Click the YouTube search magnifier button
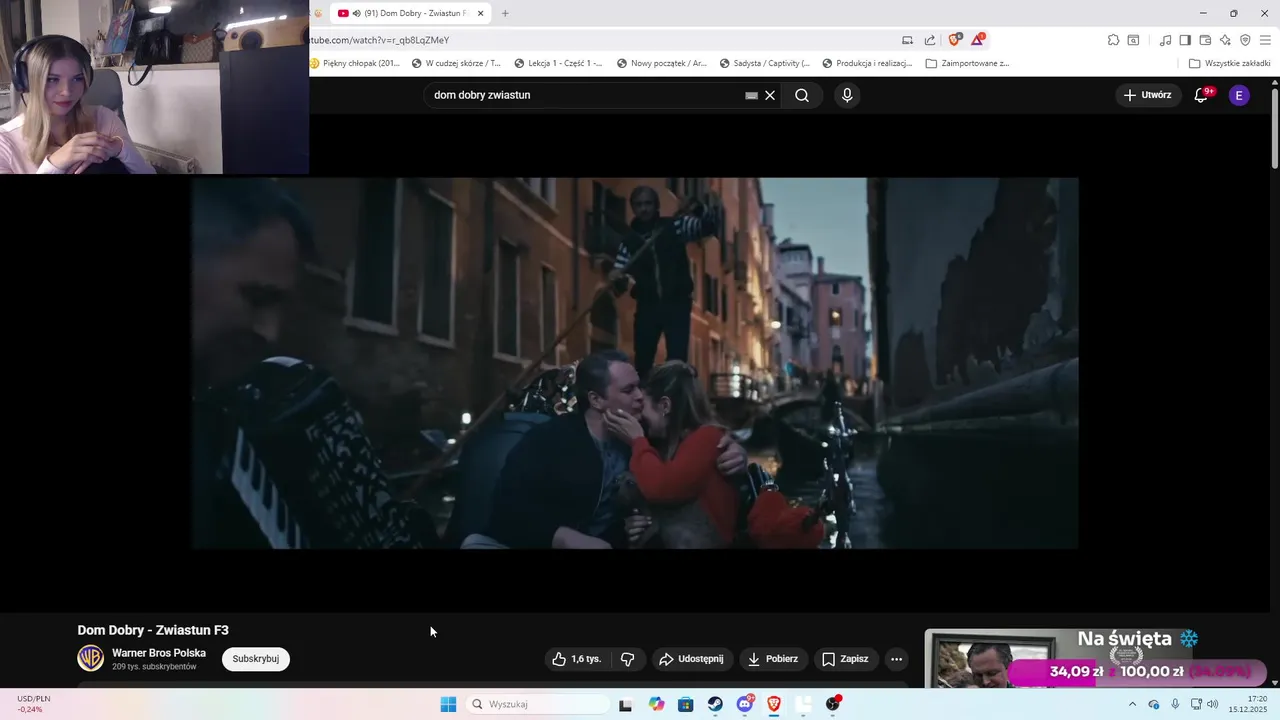The height and width of the screenshot is (720, 1280). (802, 95)
